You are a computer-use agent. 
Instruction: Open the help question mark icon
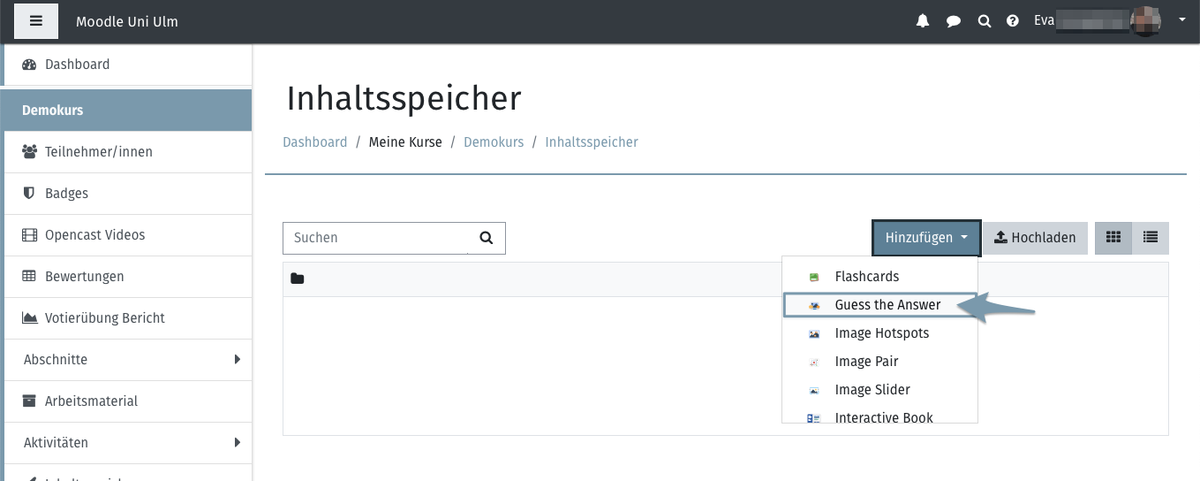pyautogui.click(x=1013, y=21)
